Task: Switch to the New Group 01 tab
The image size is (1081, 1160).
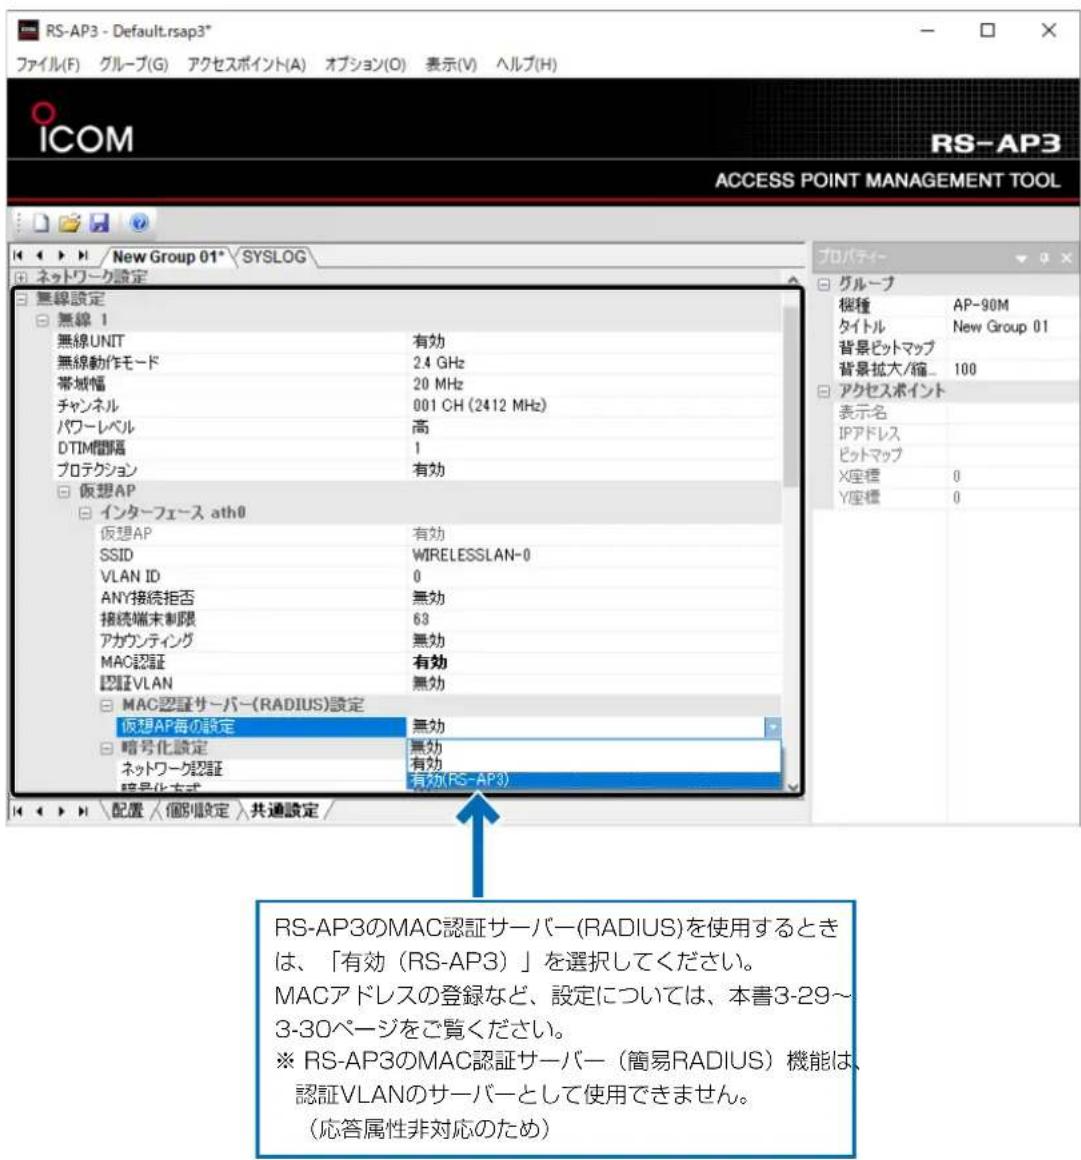Action: click(x=168, y=257)
